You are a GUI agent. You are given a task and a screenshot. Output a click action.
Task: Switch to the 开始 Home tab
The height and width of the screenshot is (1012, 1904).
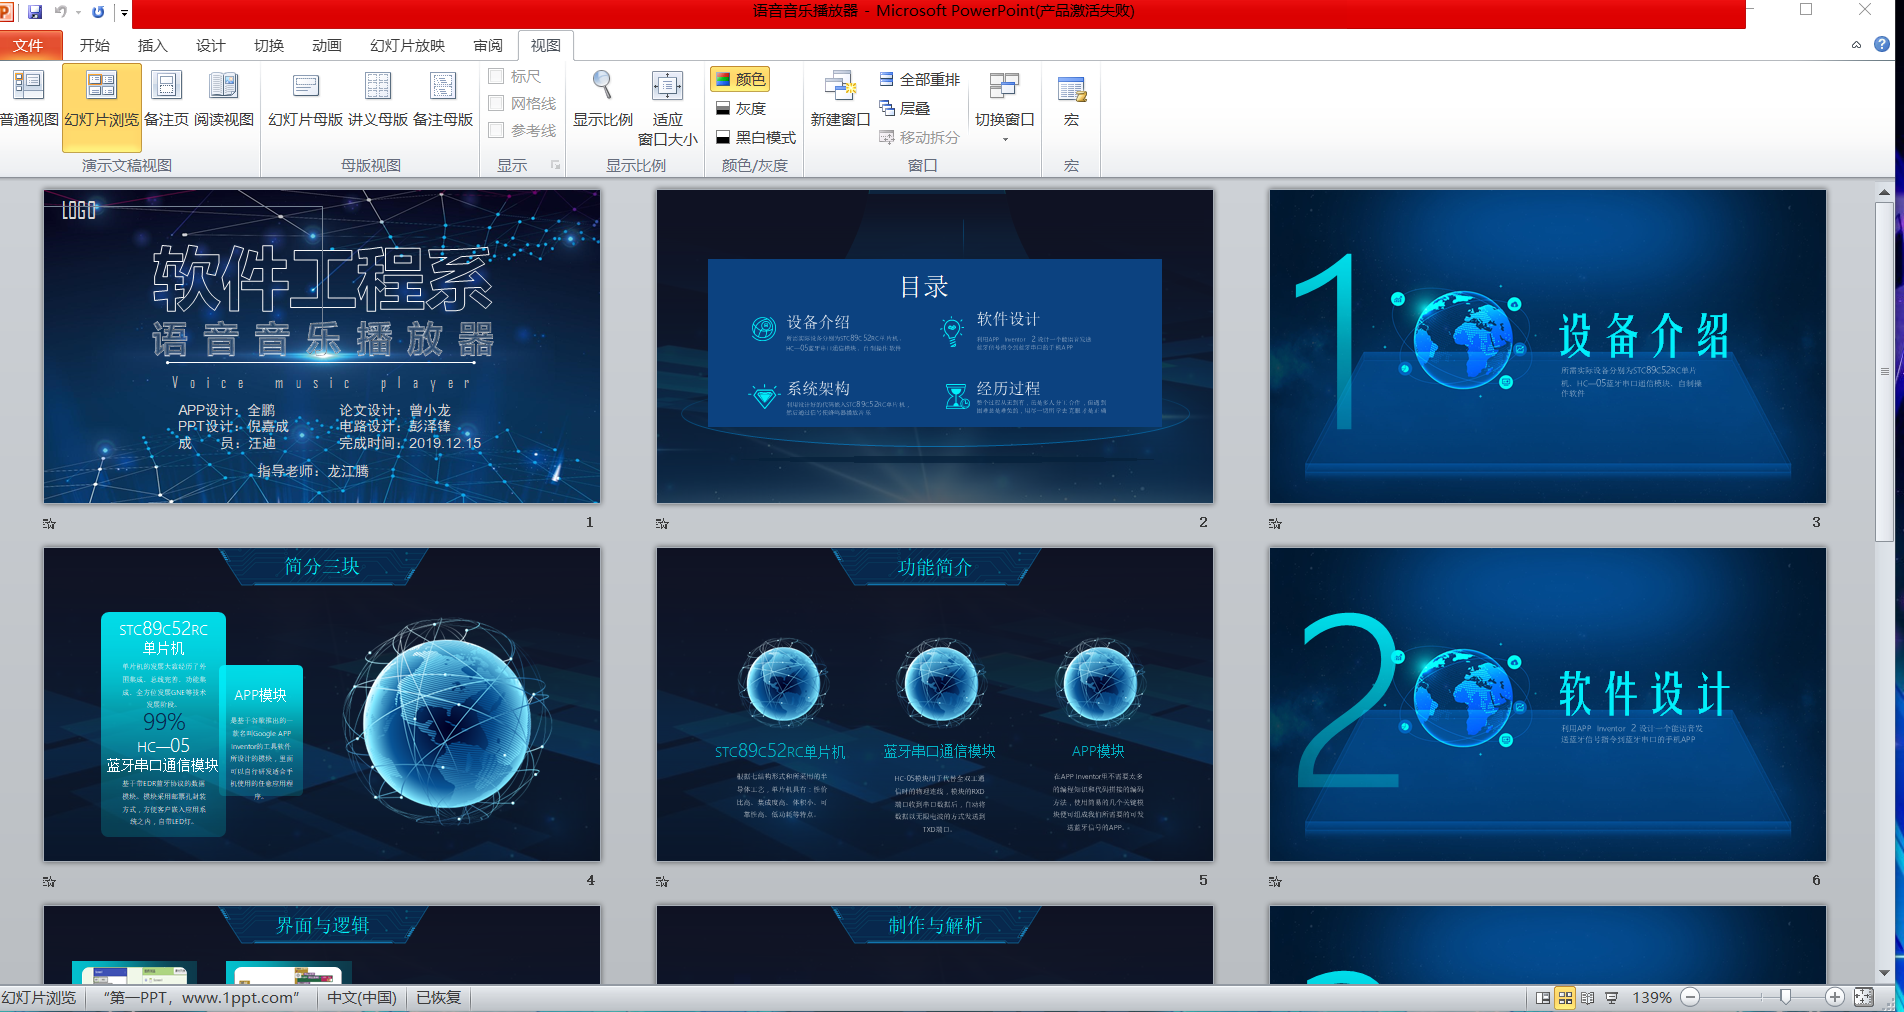tap(95, 45)
